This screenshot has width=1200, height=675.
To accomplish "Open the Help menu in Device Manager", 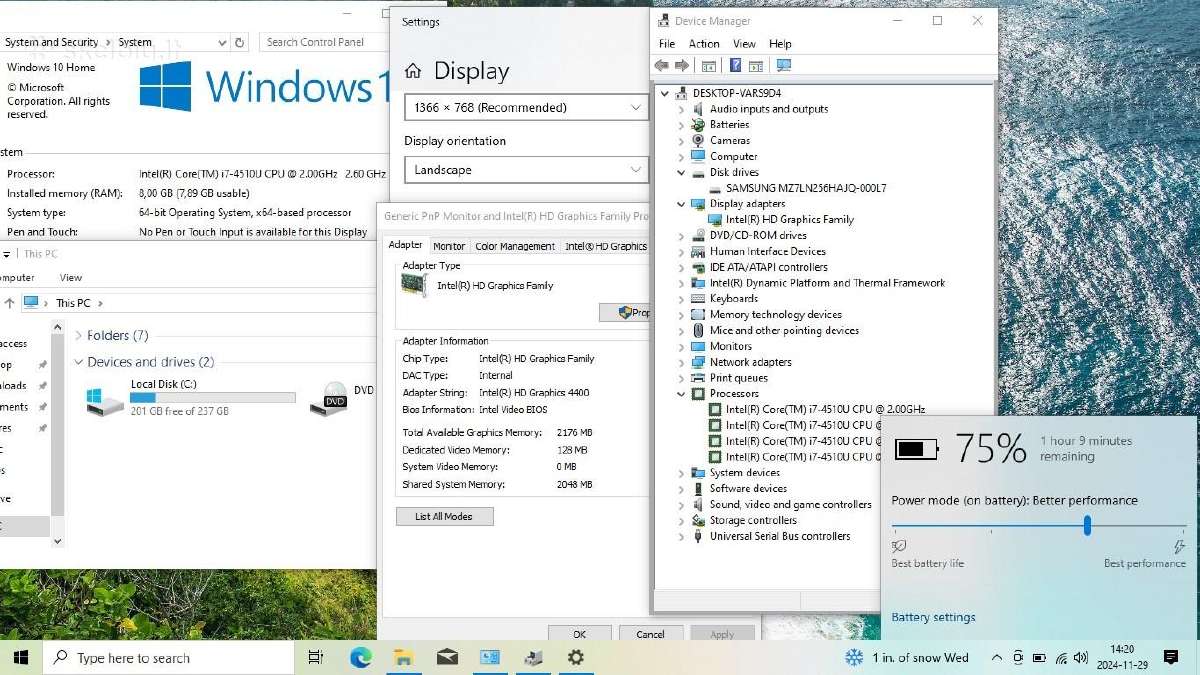I will [x=780, y=44].
